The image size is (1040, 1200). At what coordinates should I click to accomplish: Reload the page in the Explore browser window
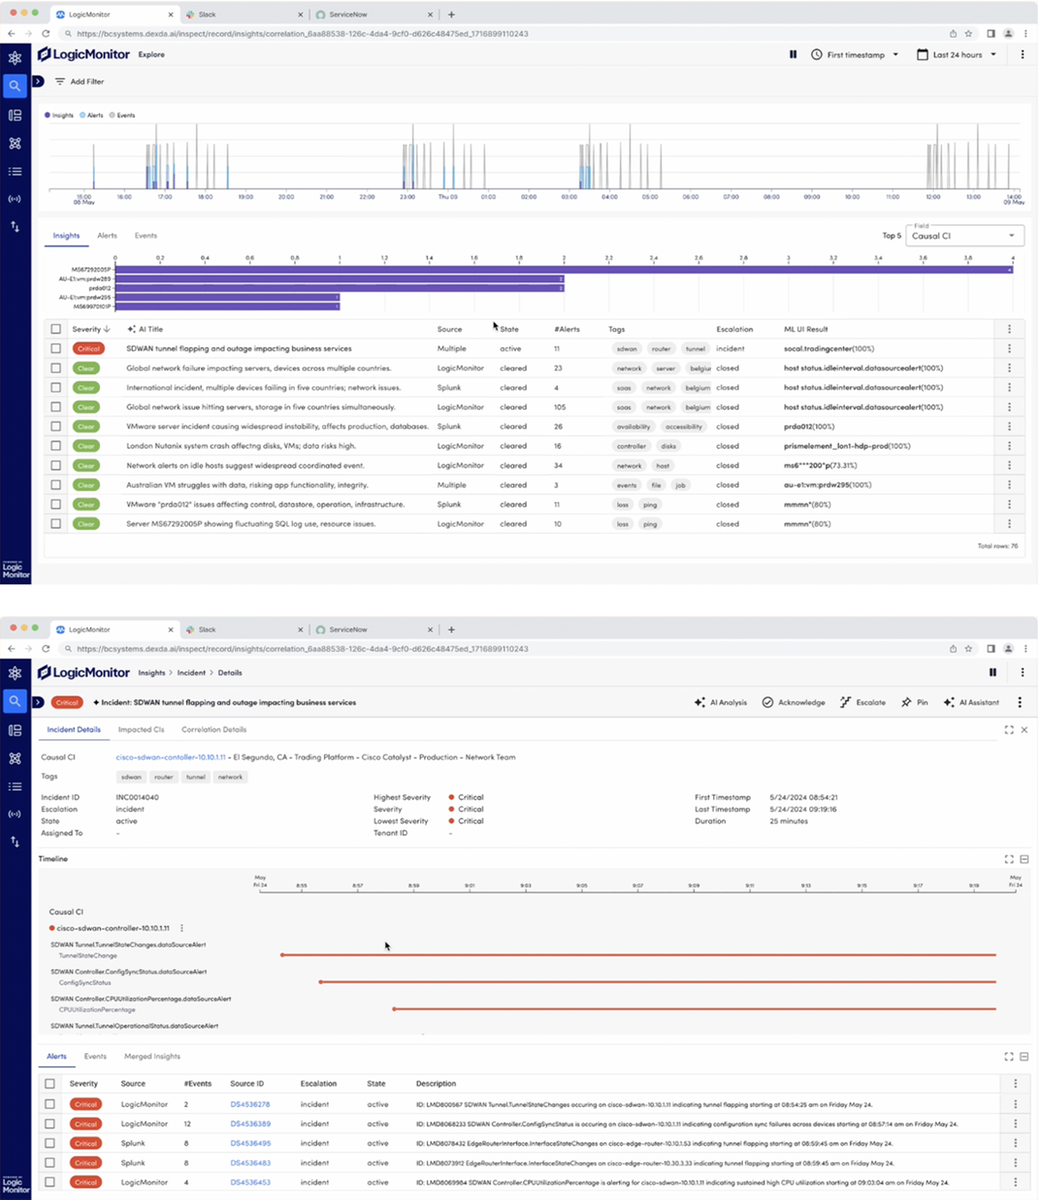point(46,33)
